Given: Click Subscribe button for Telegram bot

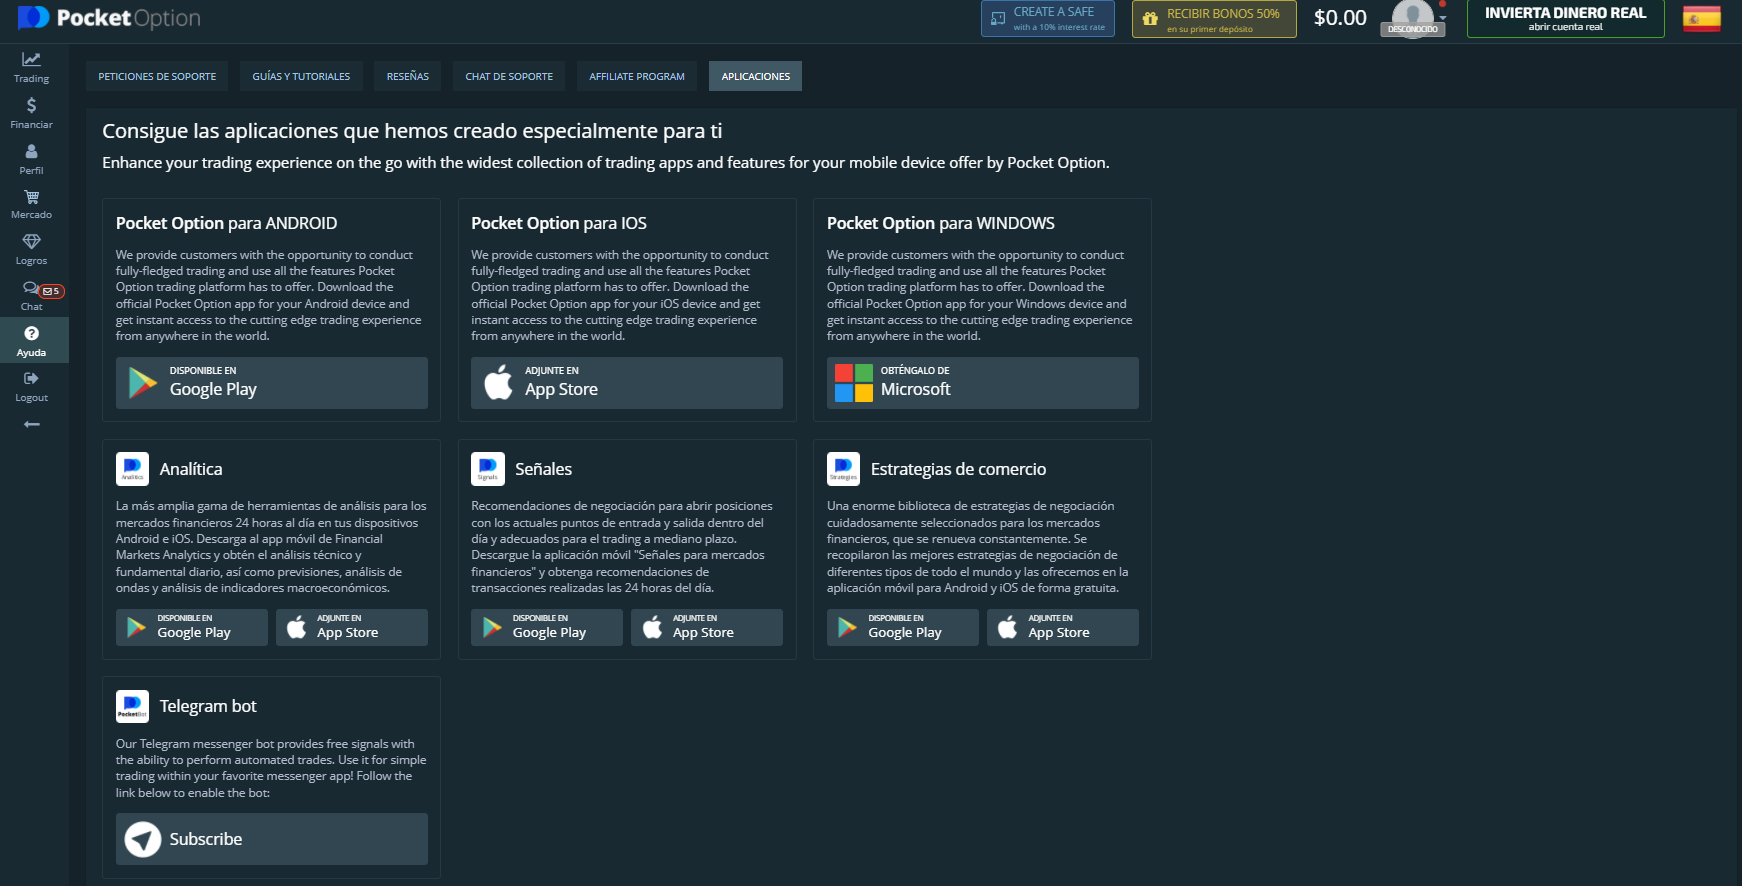Looking at the screenshot, I should tap(272, 839).
